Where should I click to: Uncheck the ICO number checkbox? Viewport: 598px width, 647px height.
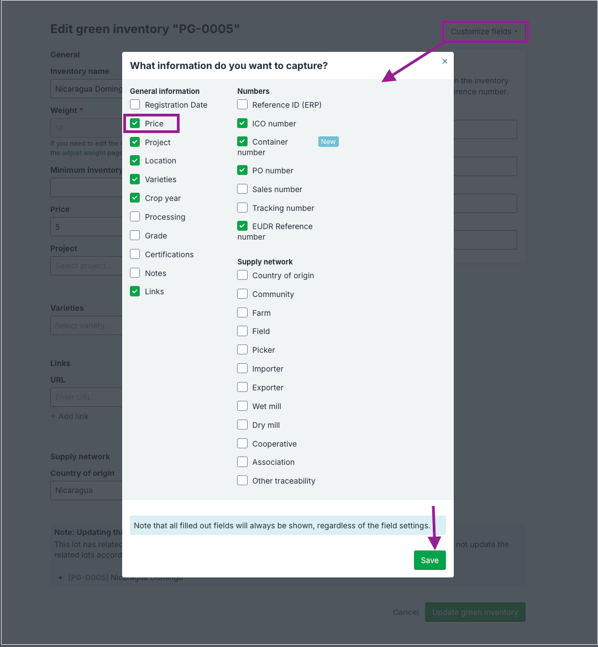[242, 123]
